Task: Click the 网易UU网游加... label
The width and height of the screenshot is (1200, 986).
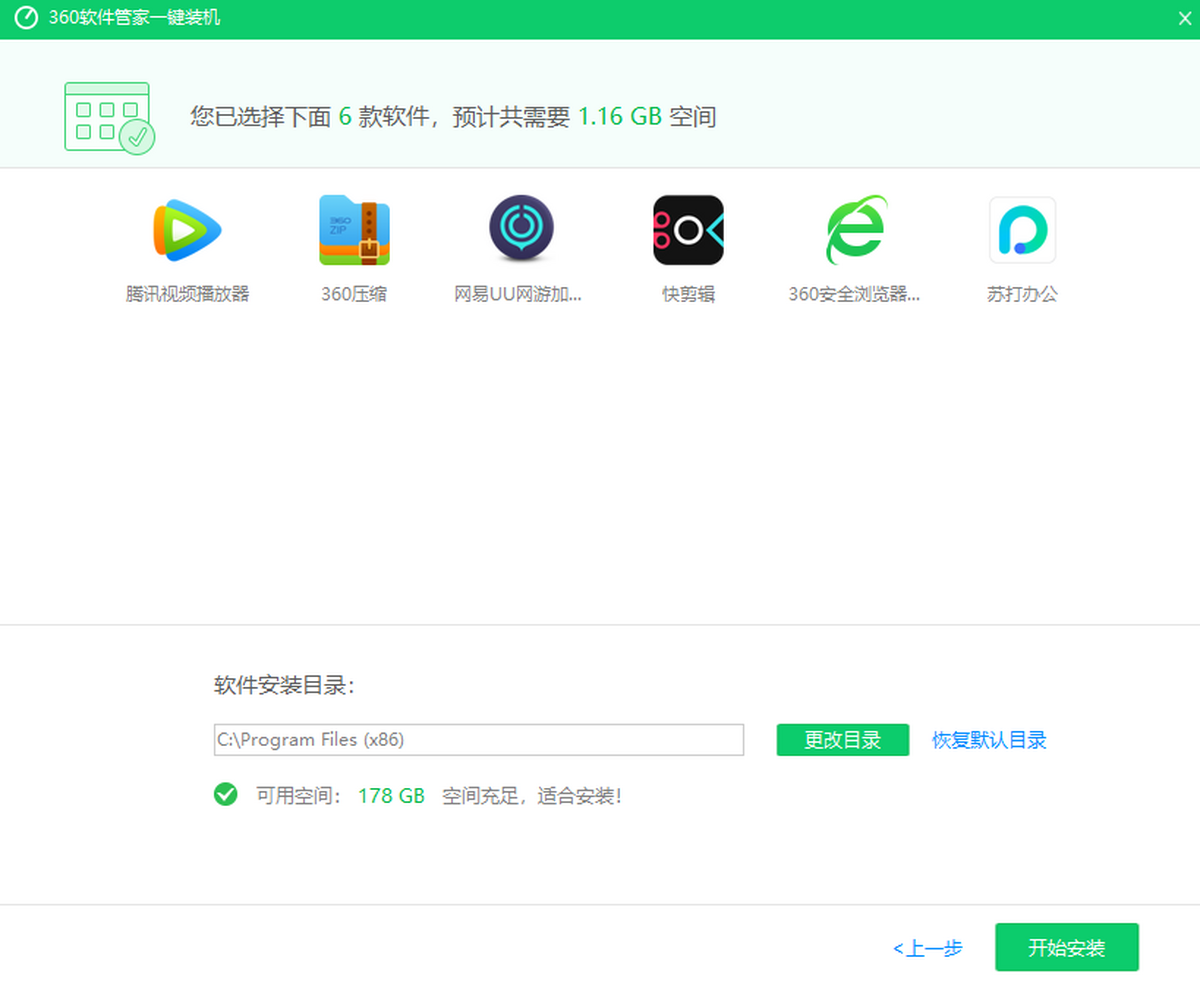Action: point(518,294)
